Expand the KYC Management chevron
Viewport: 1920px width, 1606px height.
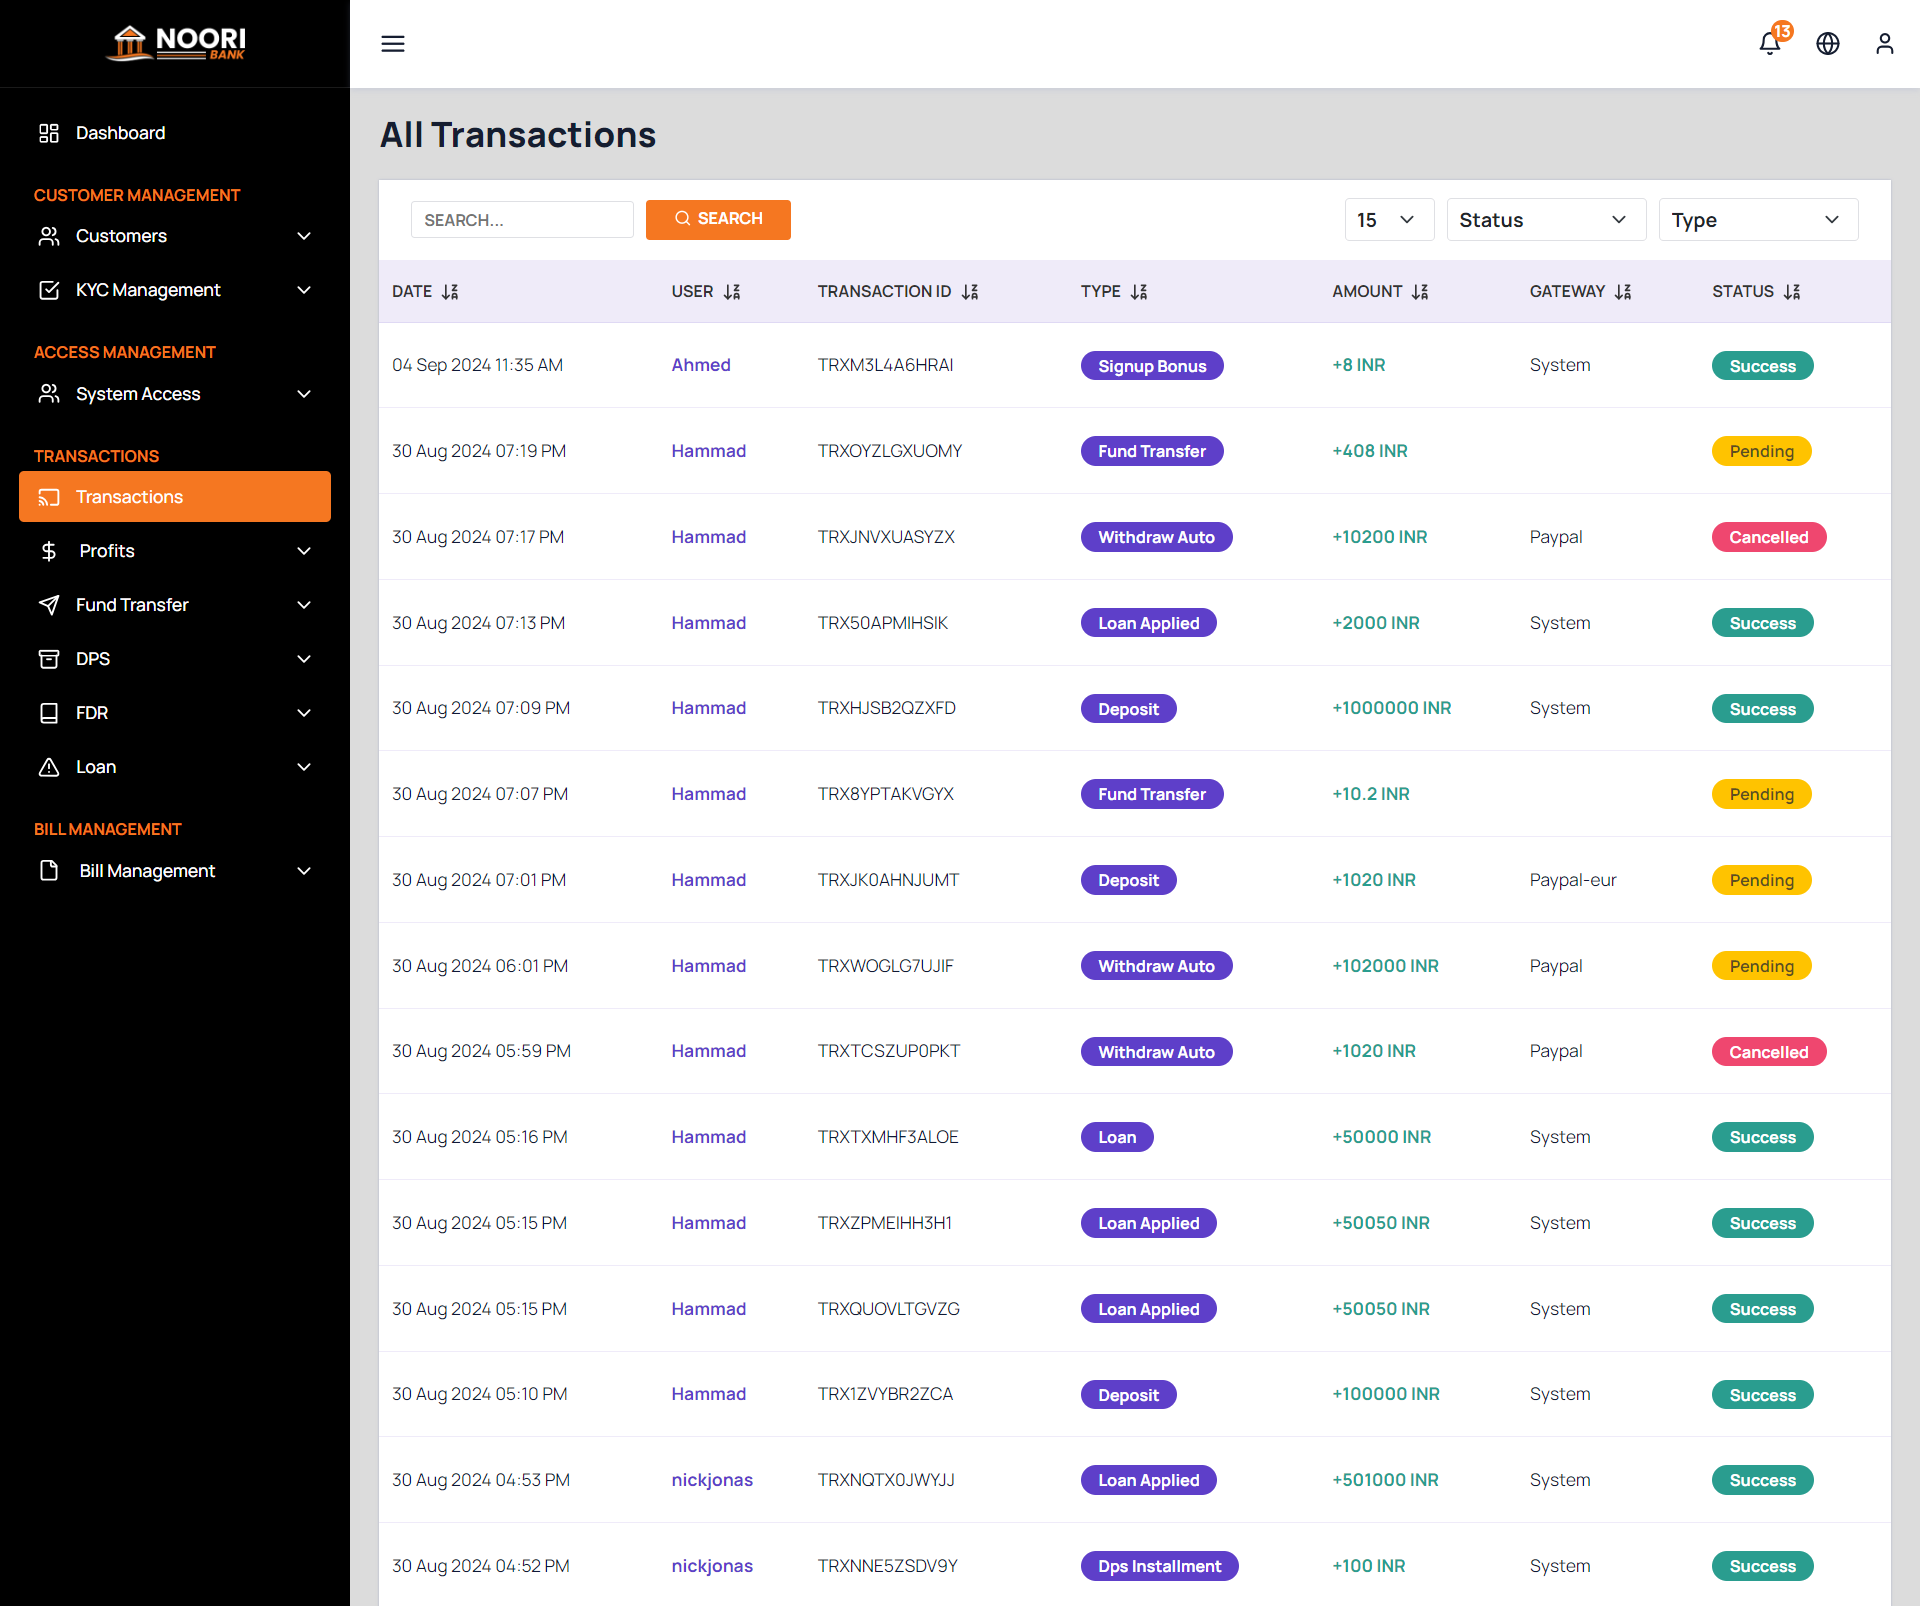(304, 290)
